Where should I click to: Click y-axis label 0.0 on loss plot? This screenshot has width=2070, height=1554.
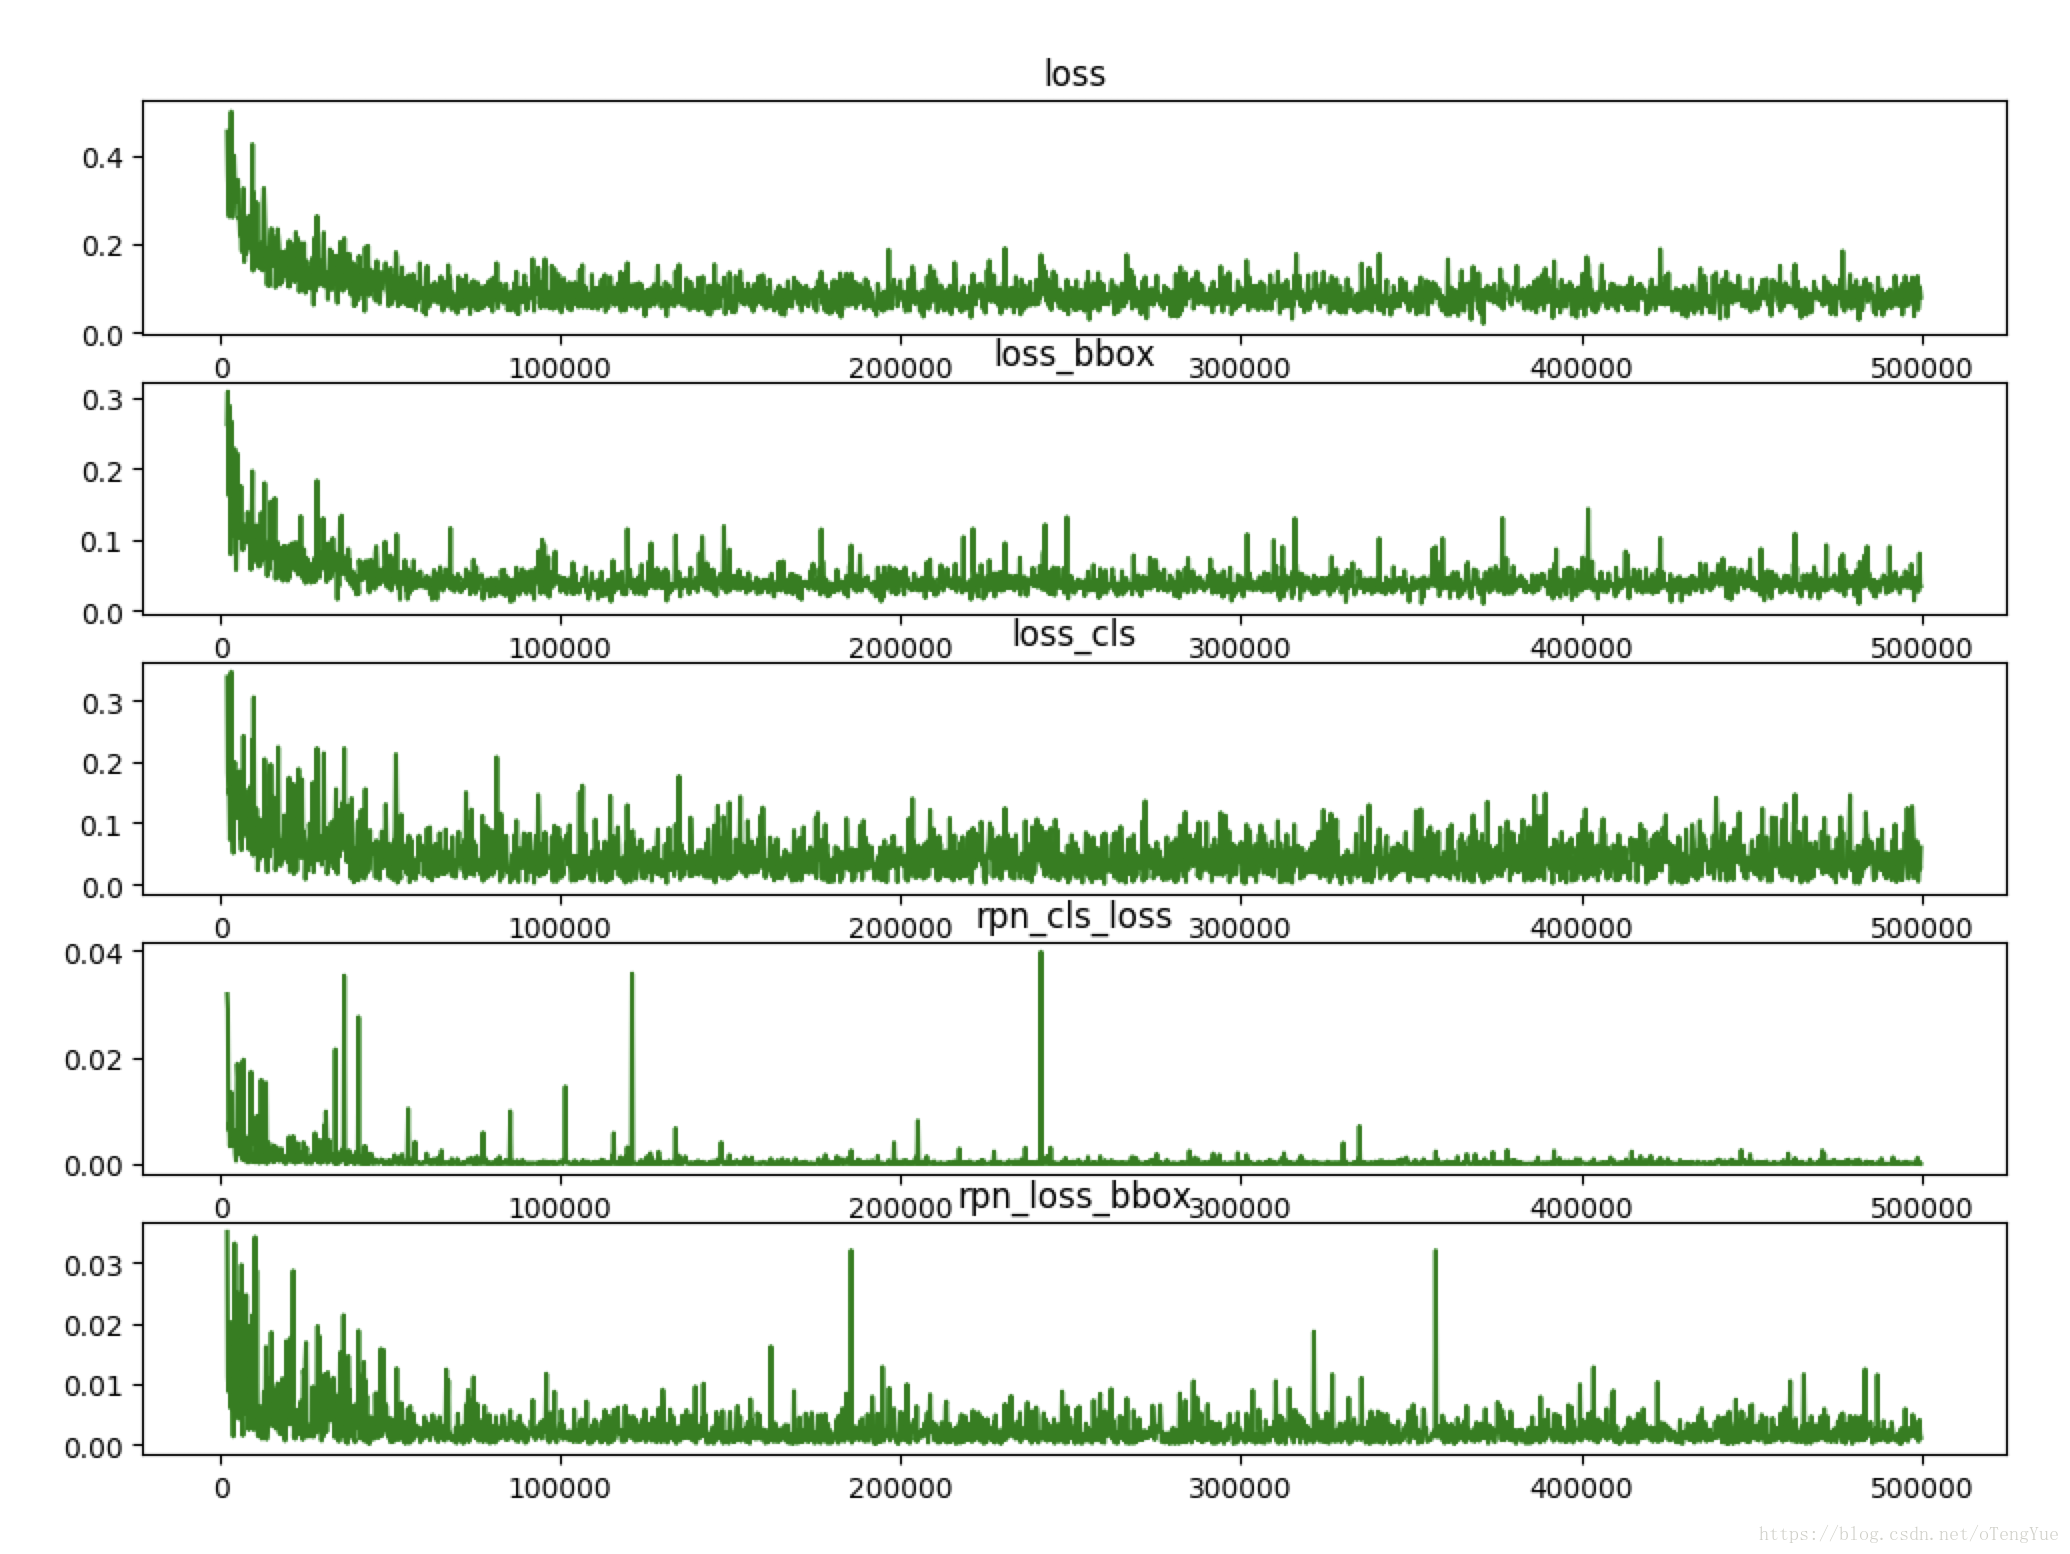pyautogui.click(x=103, y=335)
